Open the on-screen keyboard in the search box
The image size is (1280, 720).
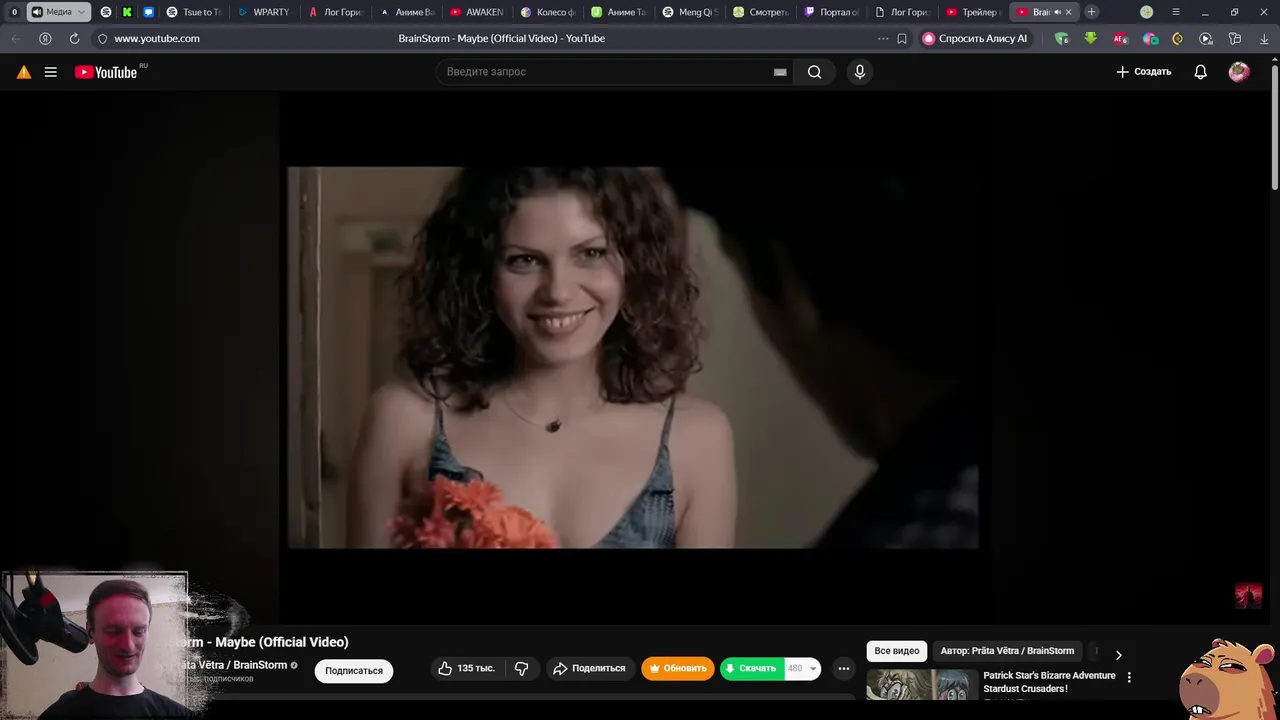[780, 72]
